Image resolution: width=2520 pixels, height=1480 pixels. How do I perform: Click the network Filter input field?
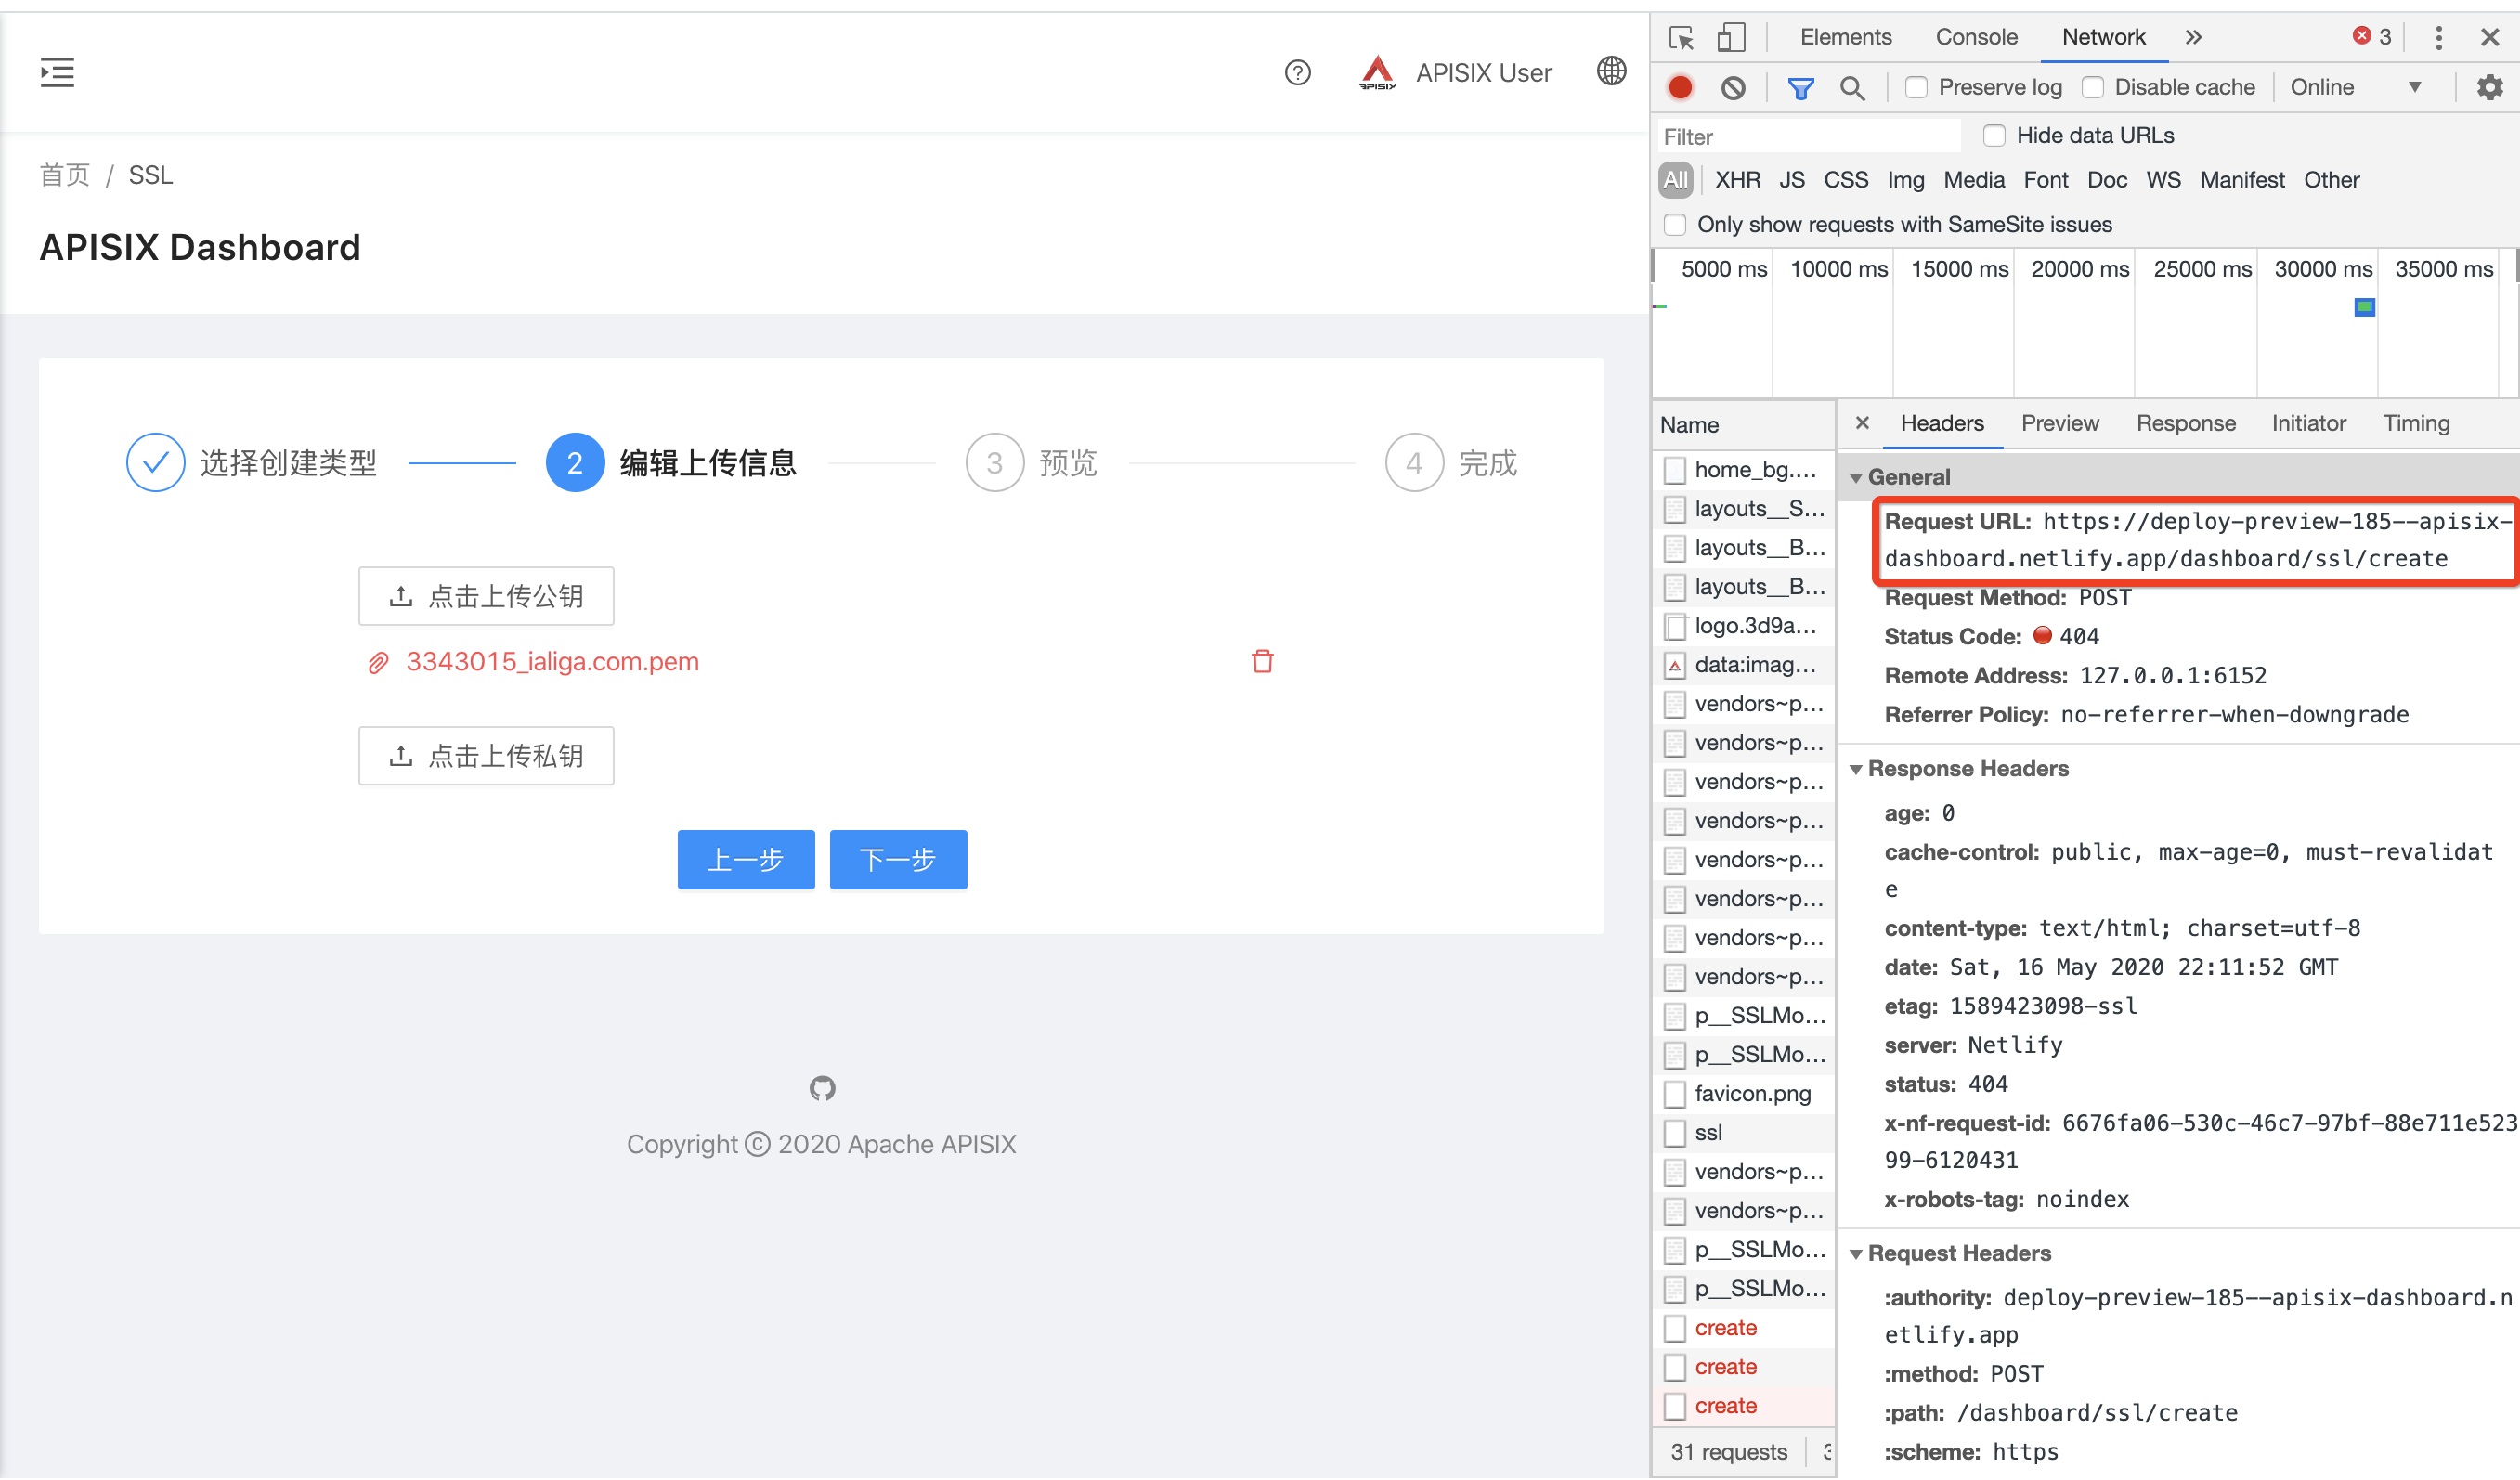1807,136
